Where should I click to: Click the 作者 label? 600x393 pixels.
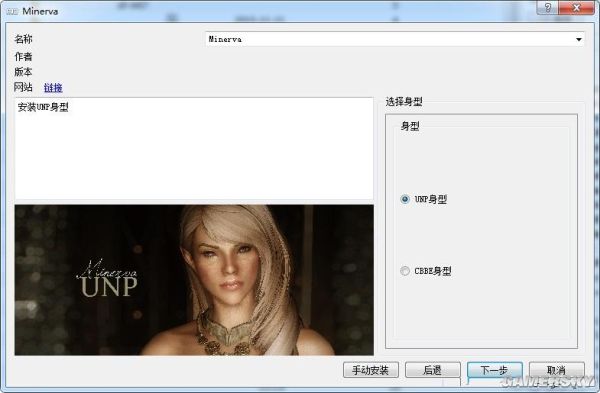pos(23,57)
